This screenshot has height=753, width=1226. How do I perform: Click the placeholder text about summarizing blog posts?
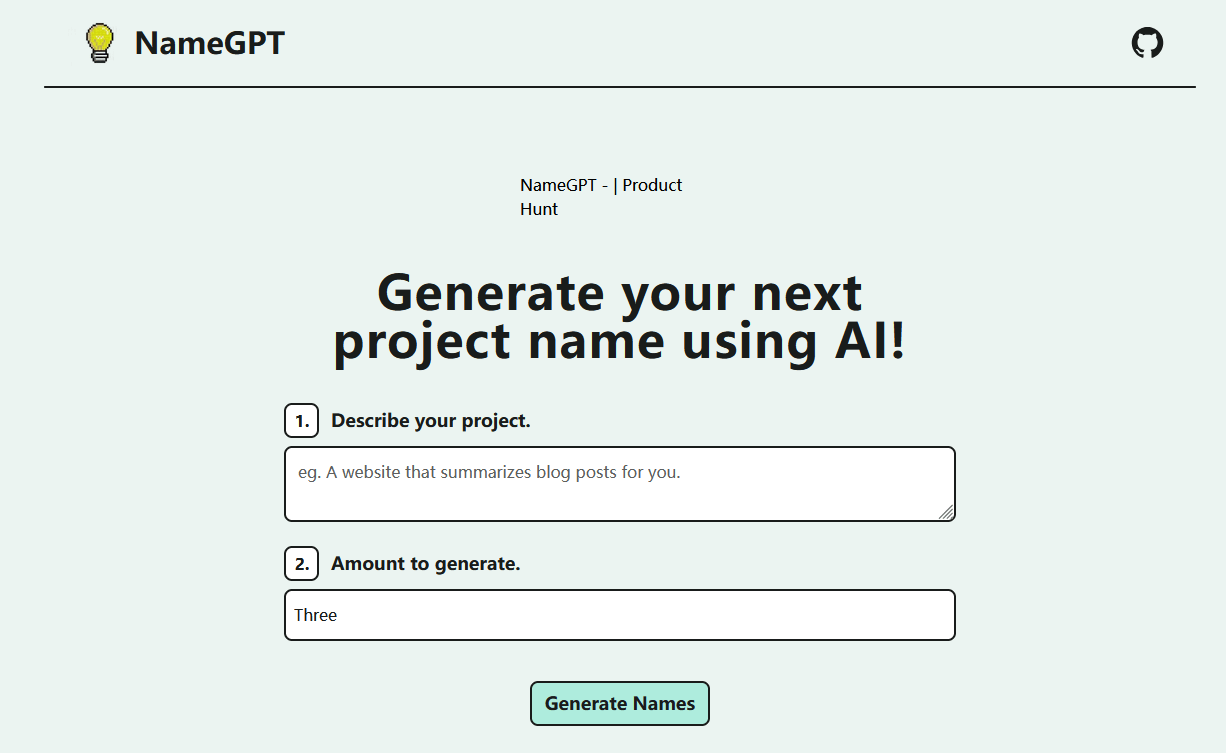tap(489, 472)
